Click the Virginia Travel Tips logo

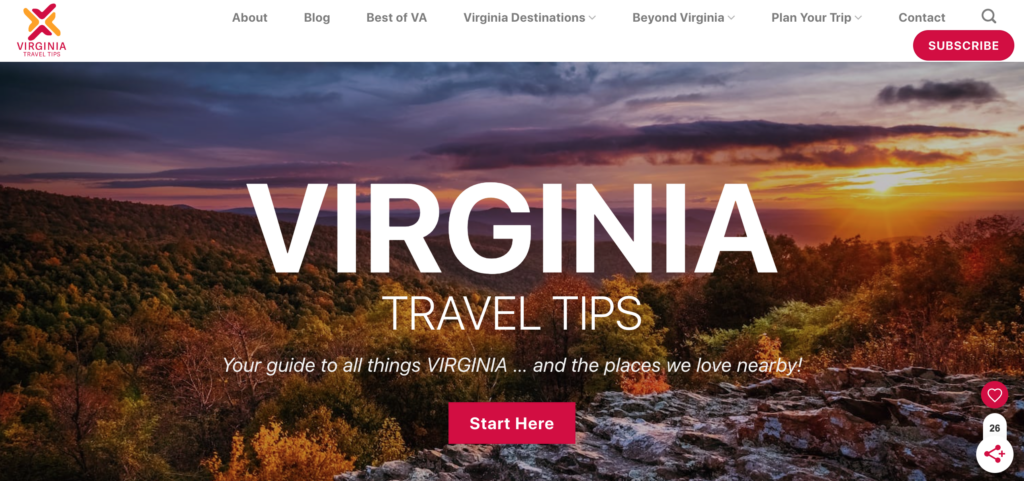pos(41,30)
